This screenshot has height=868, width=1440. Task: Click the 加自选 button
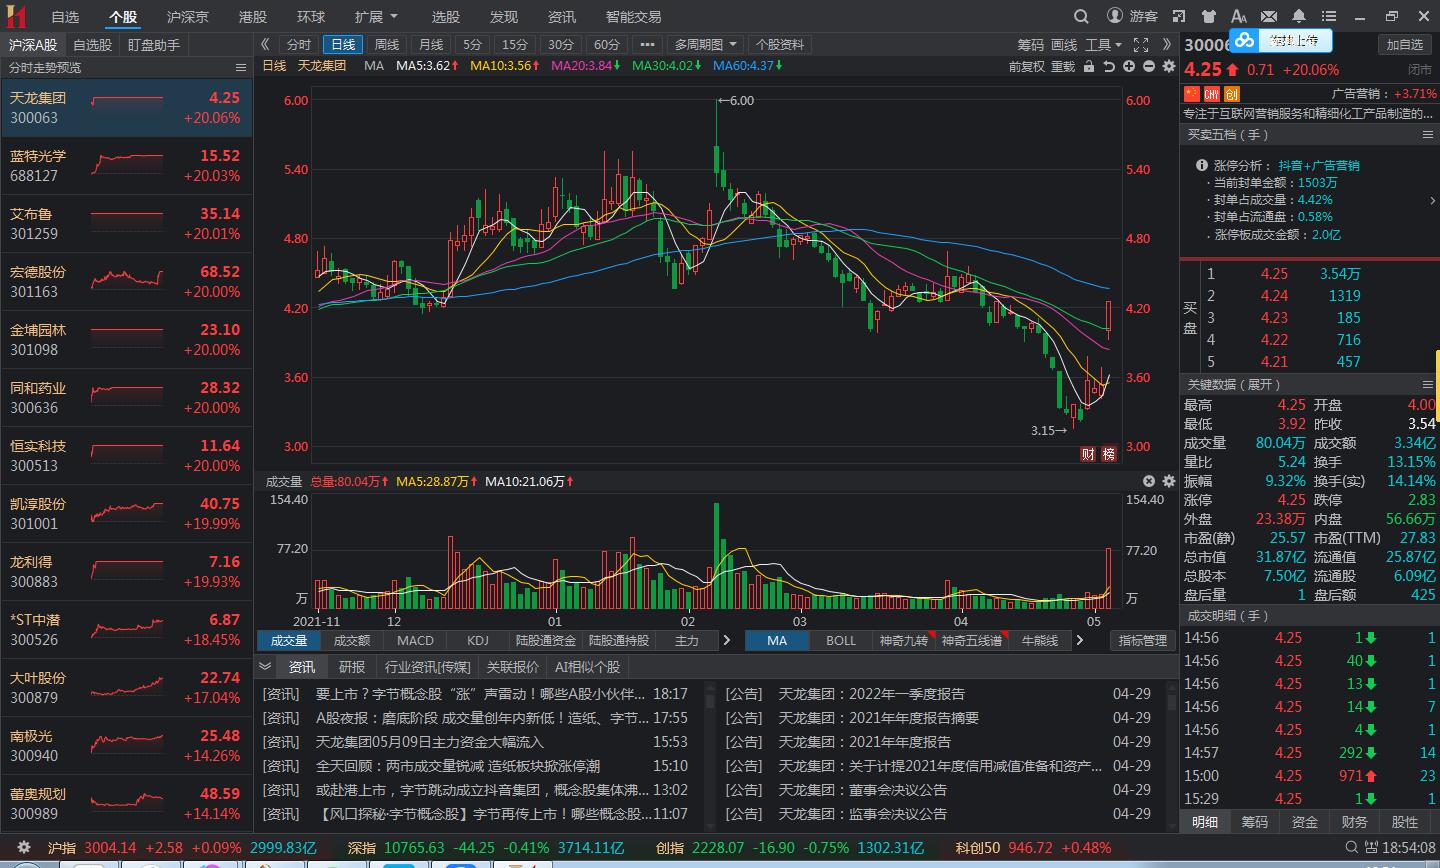(1404, 45)
